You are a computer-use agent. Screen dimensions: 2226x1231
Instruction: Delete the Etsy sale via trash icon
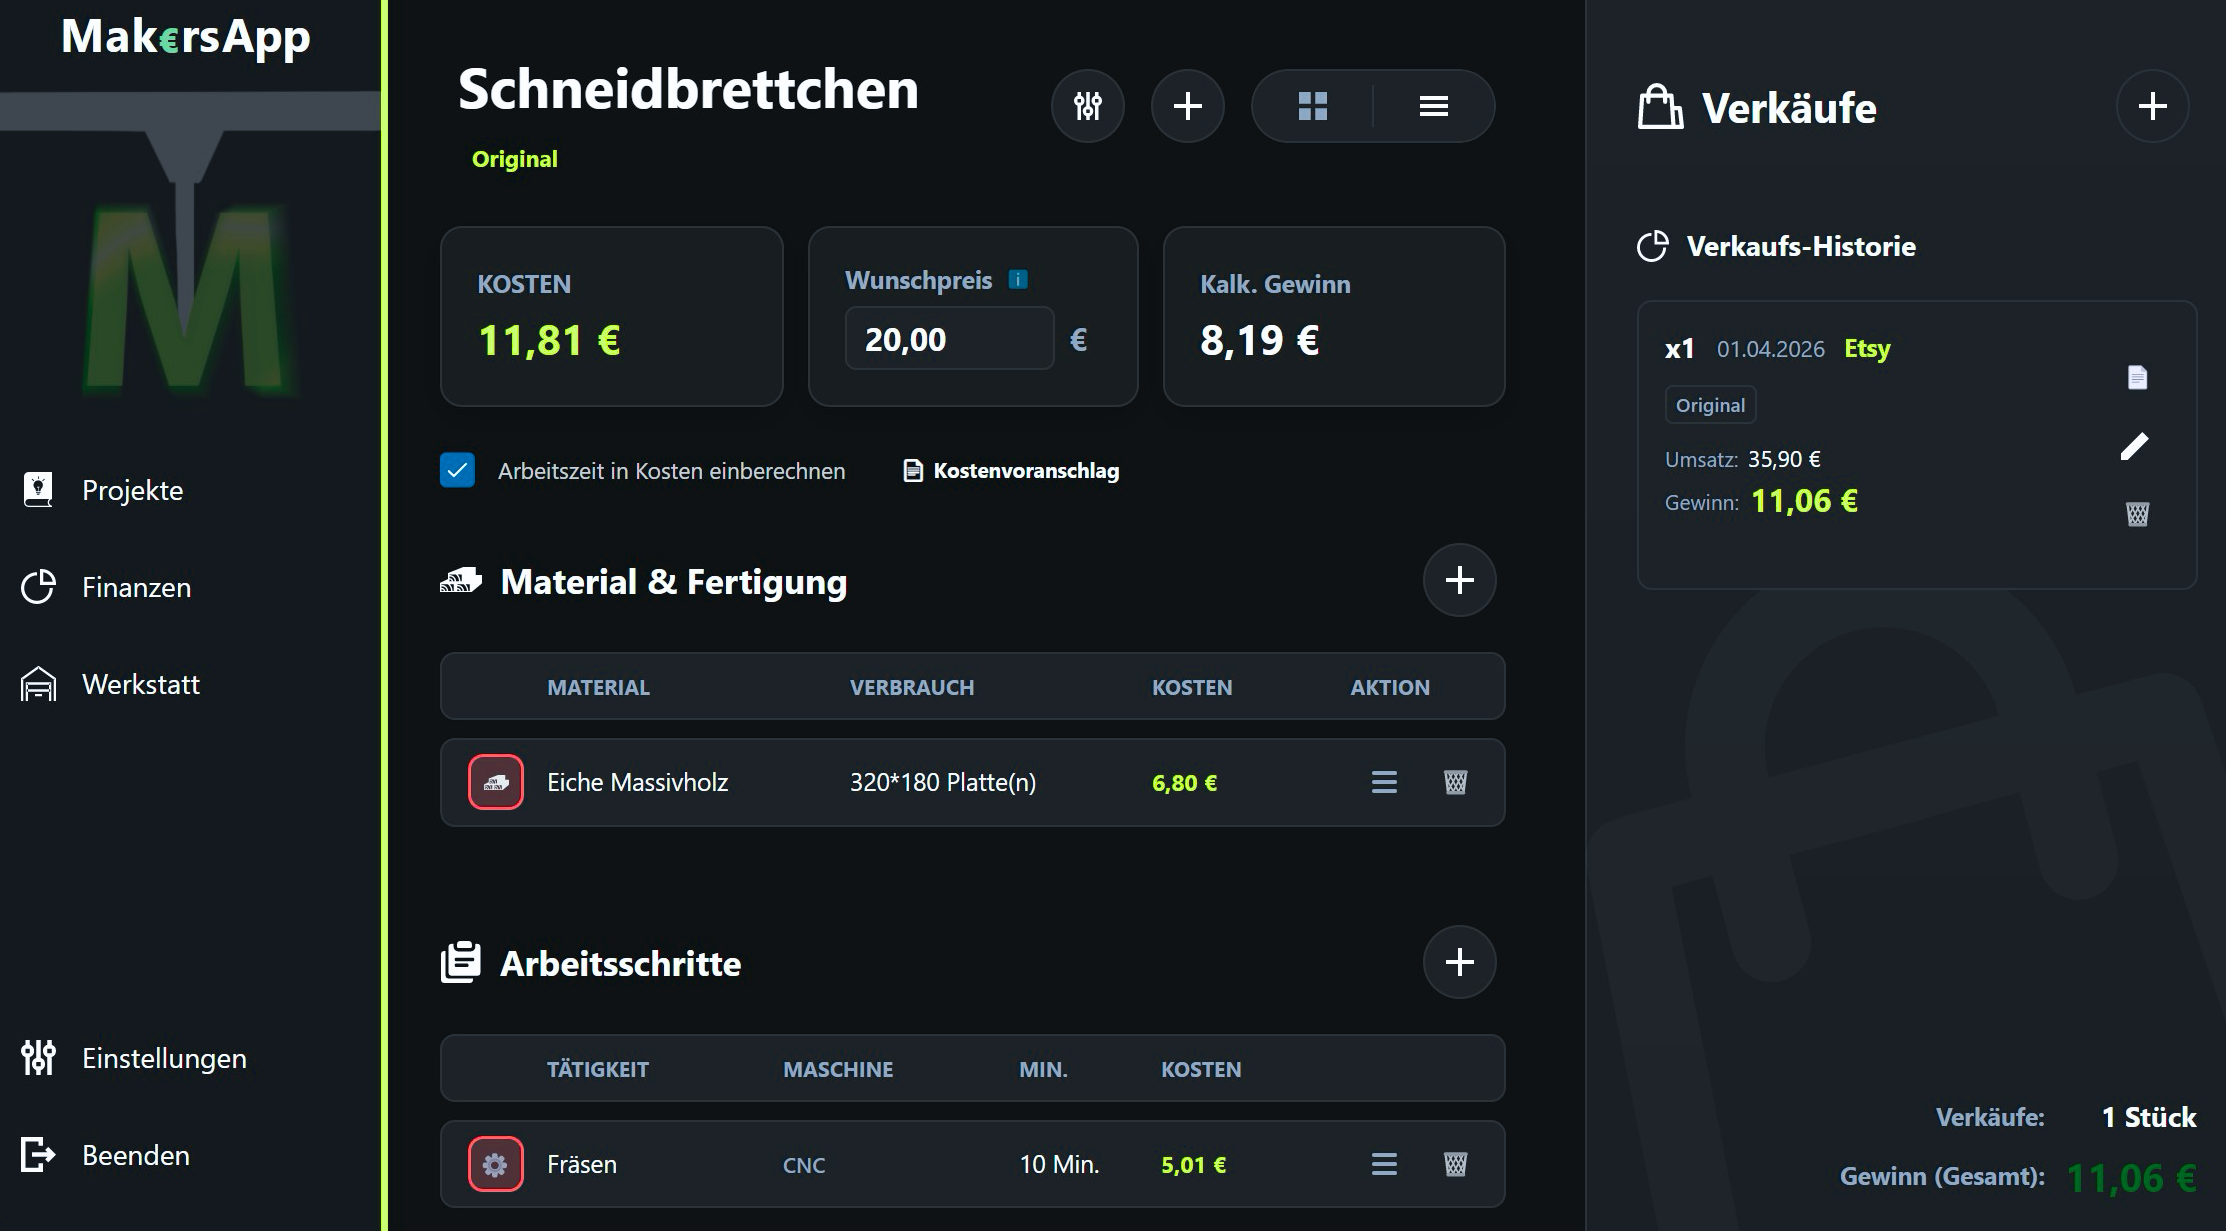coord(2136,514)
